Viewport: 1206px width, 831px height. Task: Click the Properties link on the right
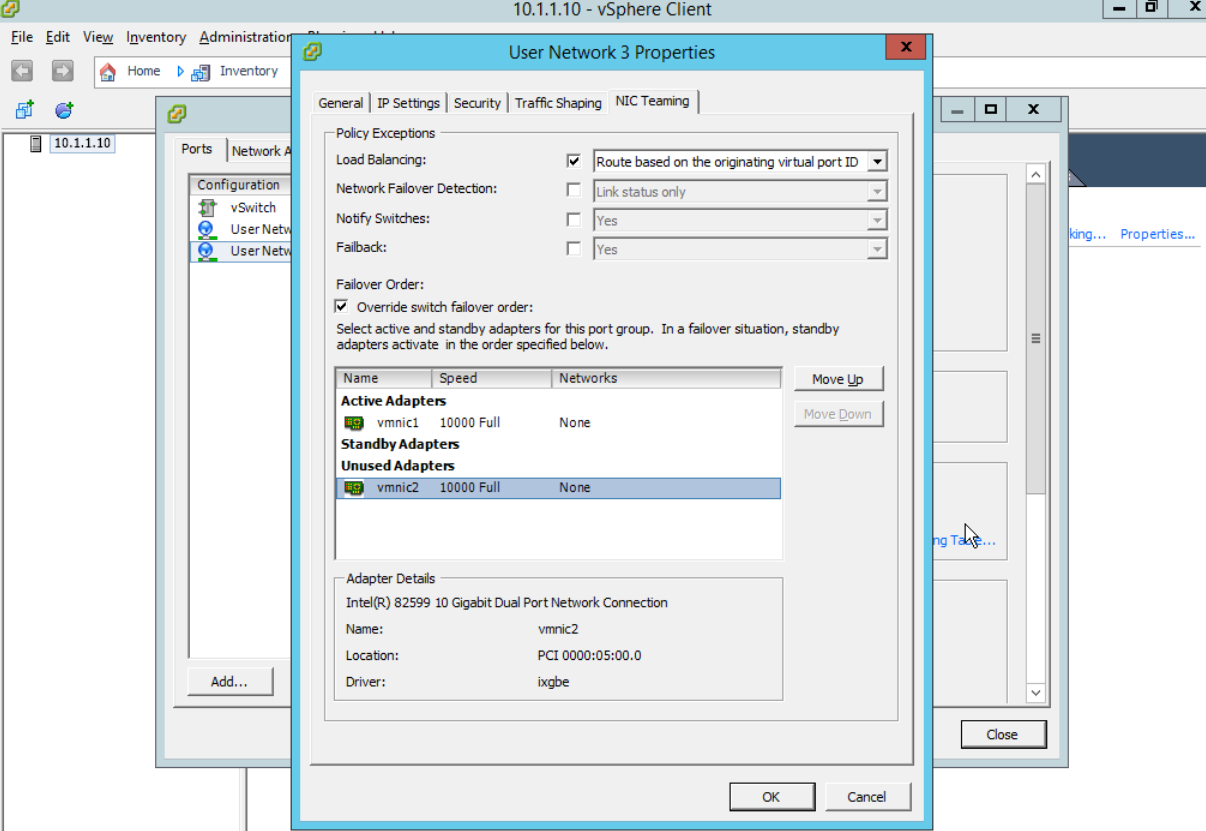(x=1157, y=233)
